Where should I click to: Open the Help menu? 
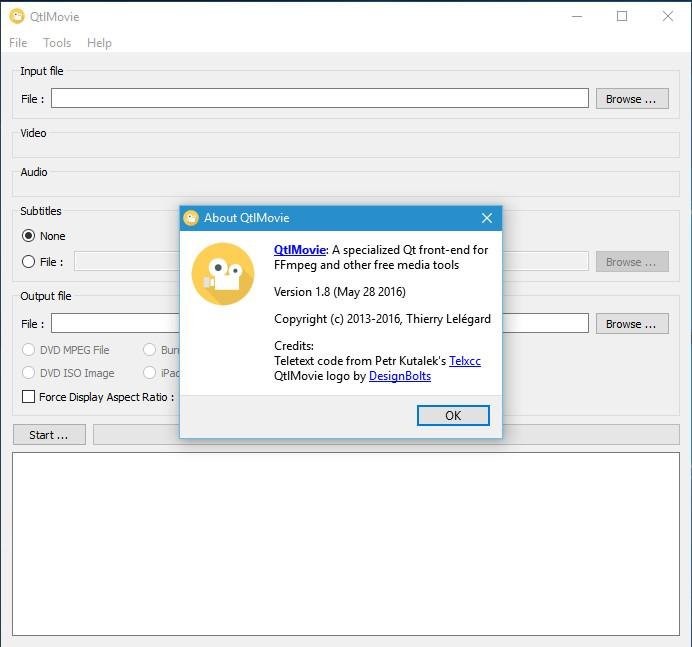tap(99, 43)
